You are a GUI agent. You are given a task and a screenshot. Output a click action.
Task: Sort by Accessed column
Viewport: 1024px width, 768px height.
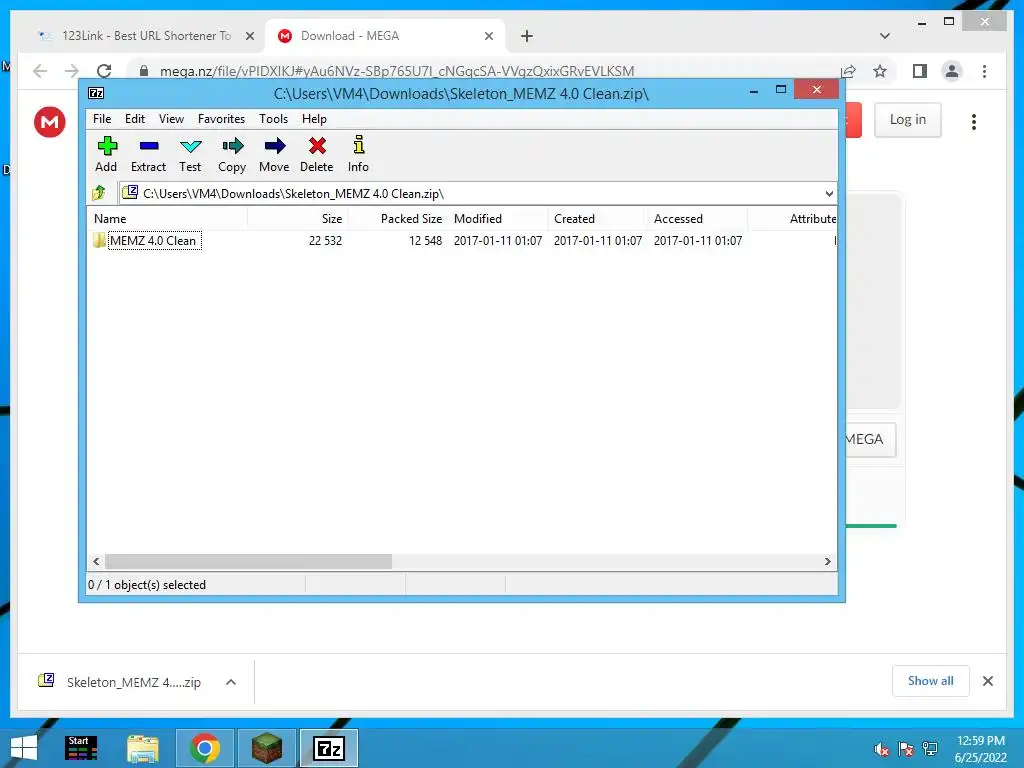[697, 219]
